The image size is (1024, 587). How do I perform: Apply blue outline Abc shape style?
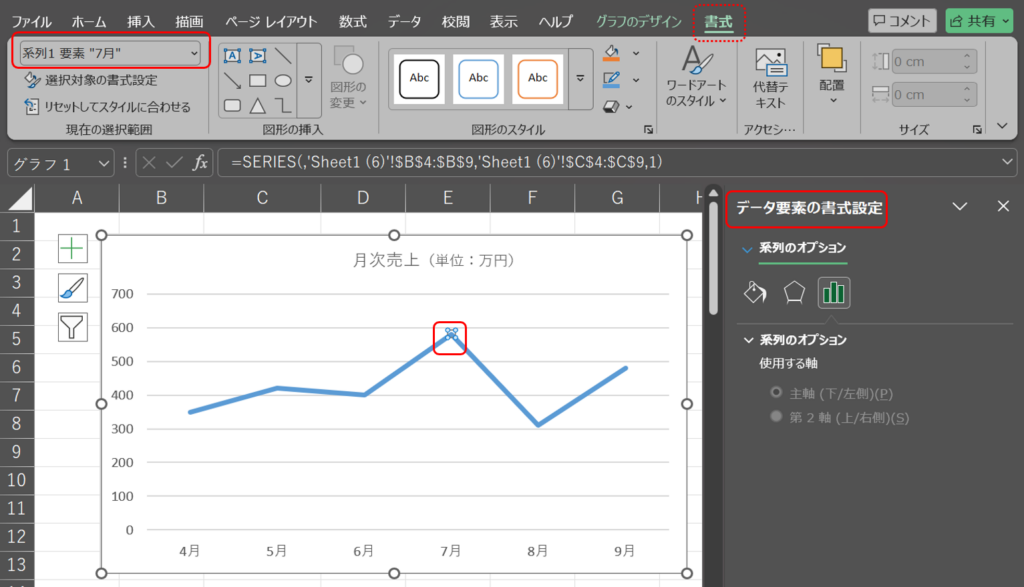(478, 78)
